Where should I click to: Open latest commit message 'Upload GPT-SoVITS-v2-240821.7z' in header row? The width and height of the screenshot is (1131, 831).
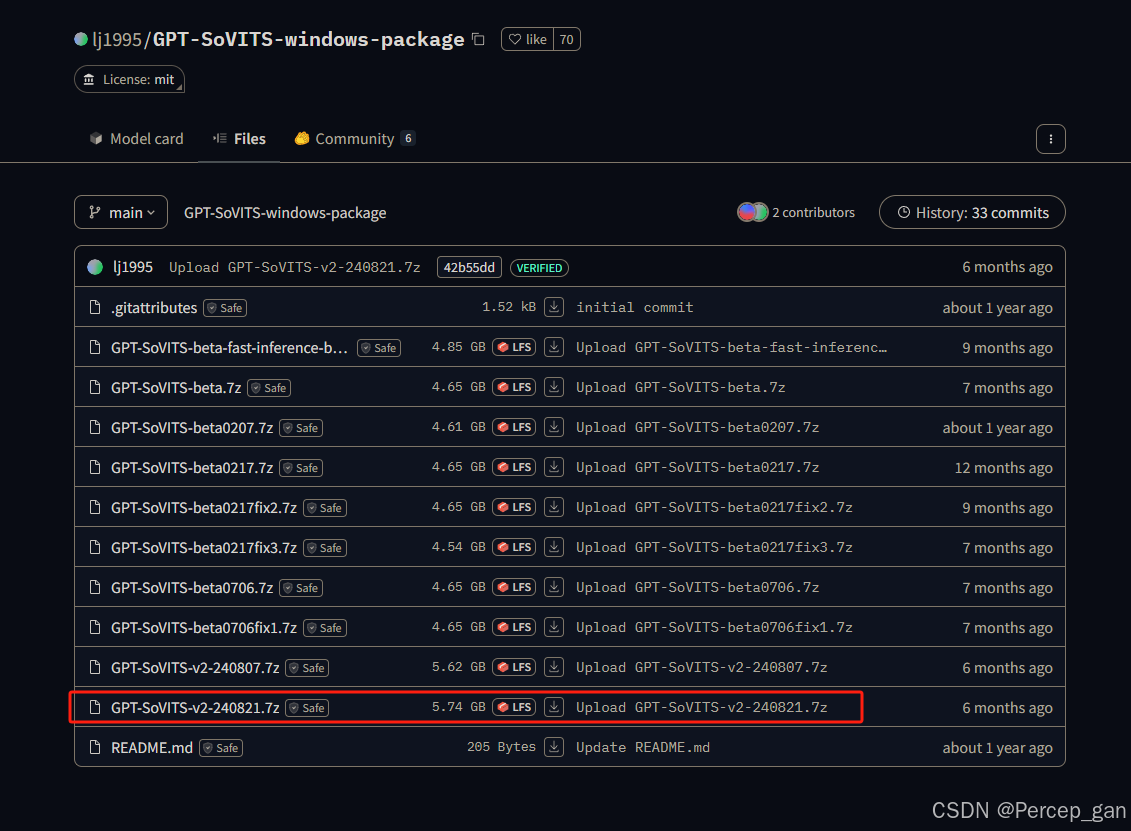(294, 268)
